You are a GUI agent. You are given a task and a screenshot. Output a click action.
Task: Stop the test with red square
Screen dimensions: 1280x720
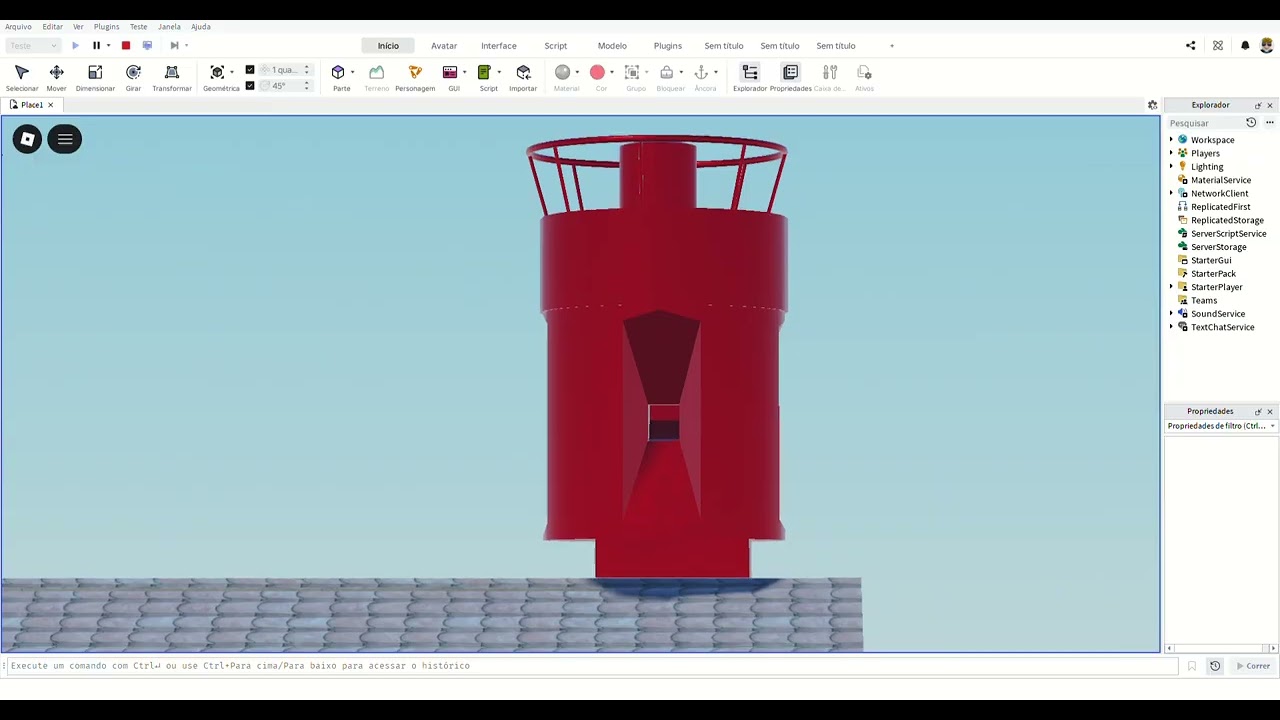click(x=126, y=45)
